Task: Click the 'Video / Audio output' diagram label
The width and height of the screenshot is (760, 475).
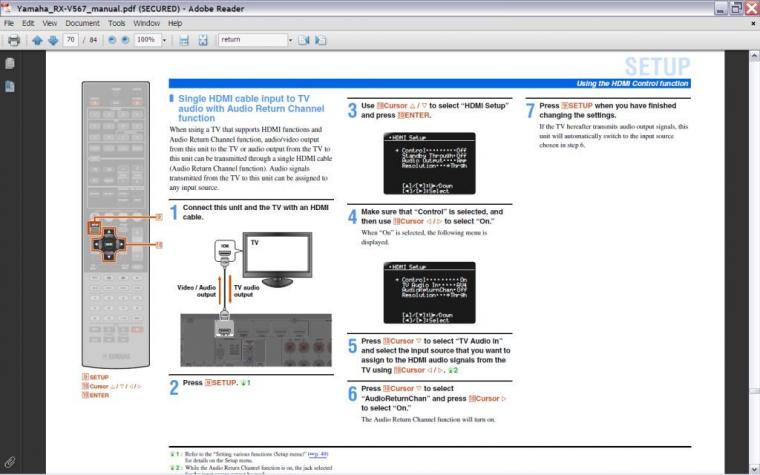Action: (196, 291)
